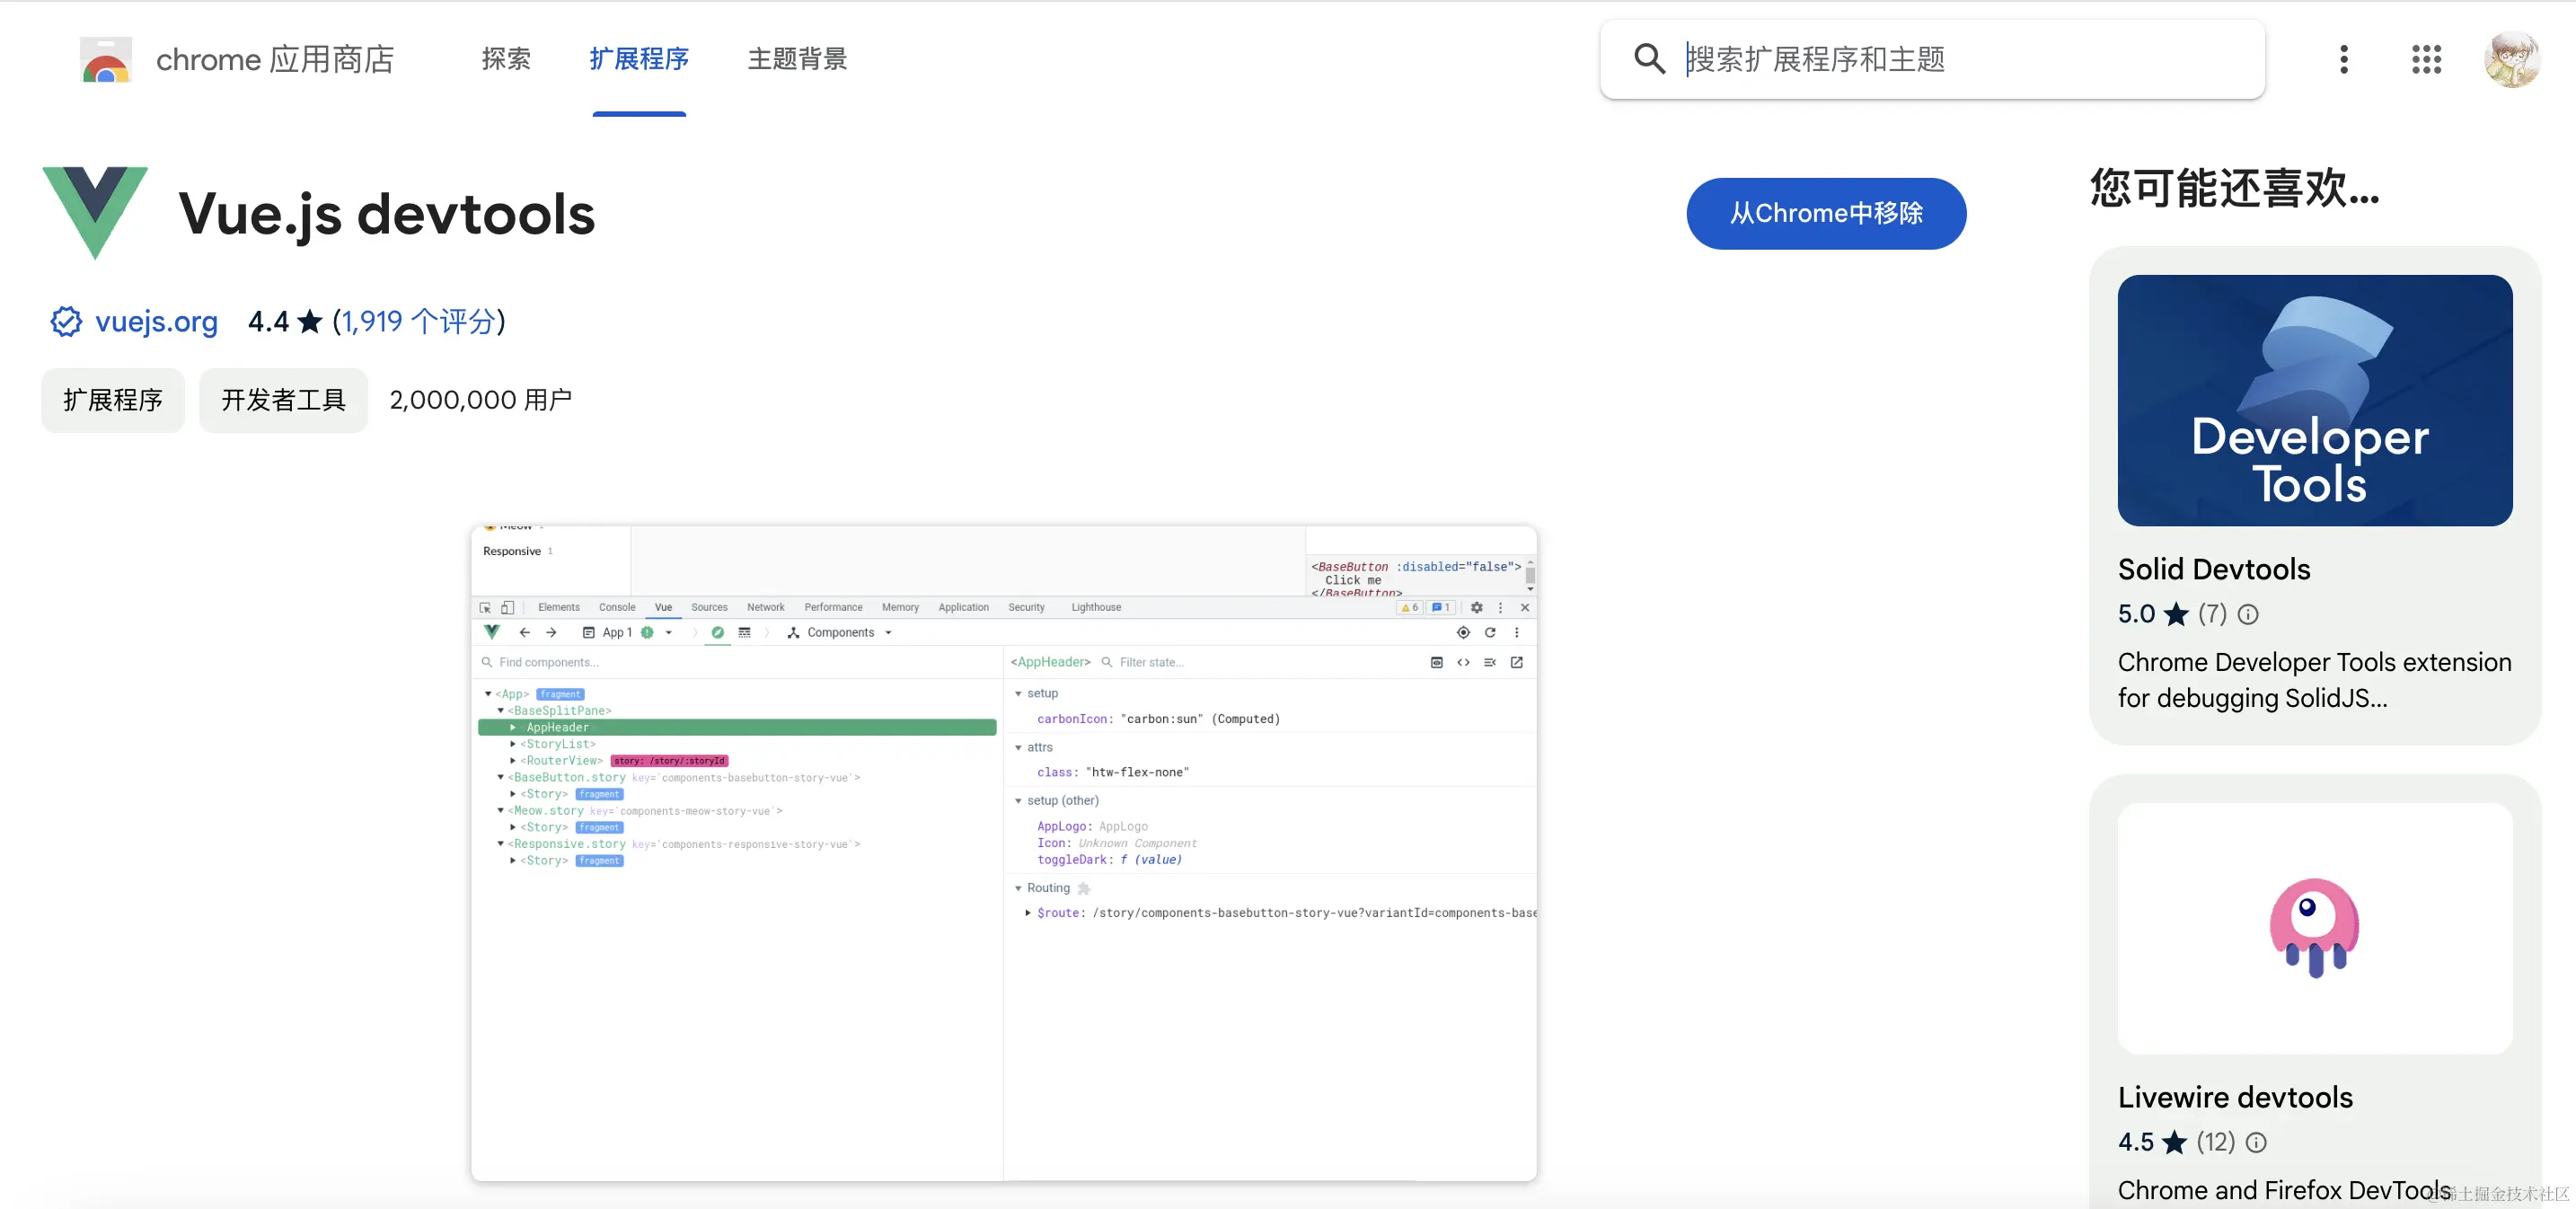The height and width of the screenshot is (1209, 2576).
Task: Toggle the issues counter showing 1
Action: click(1440, 607)
